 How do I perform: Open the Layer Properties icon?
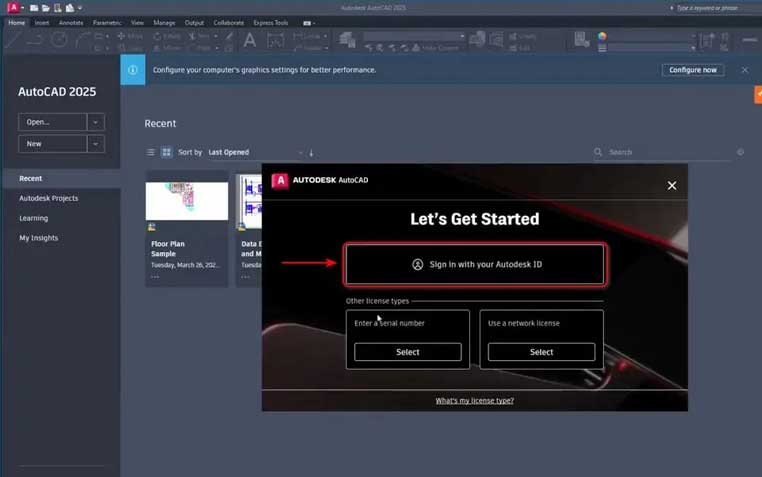click(347, 40)
